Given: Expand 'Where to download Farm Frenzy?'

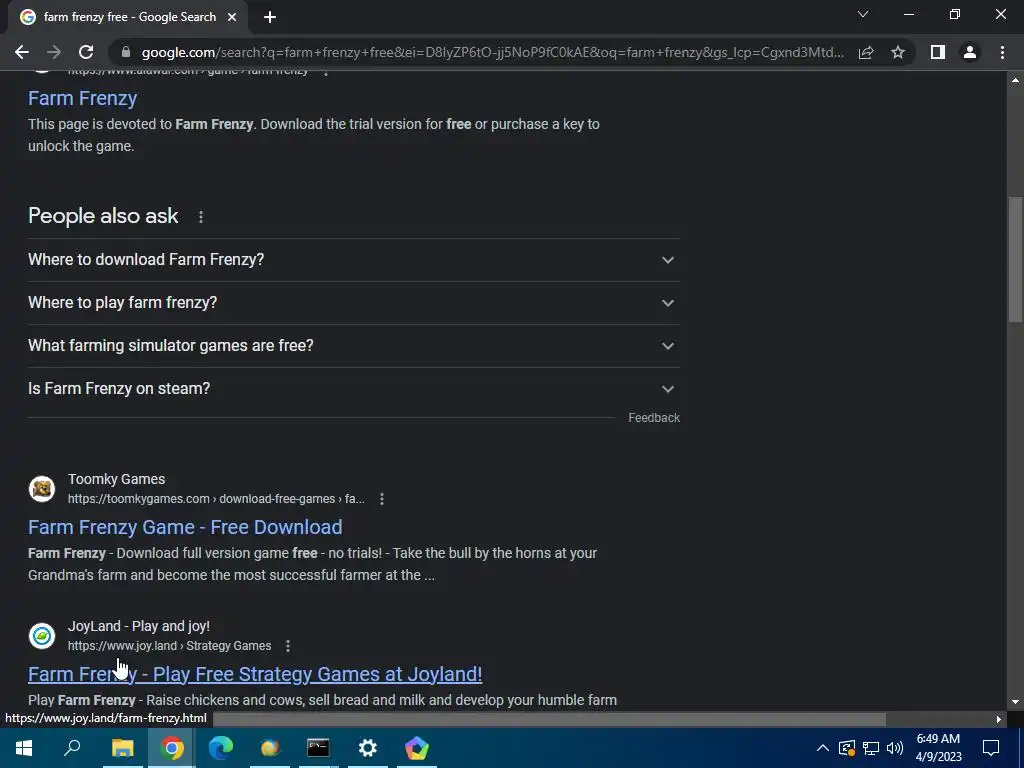Looking at the screenshot, I should tap(353, 260).
